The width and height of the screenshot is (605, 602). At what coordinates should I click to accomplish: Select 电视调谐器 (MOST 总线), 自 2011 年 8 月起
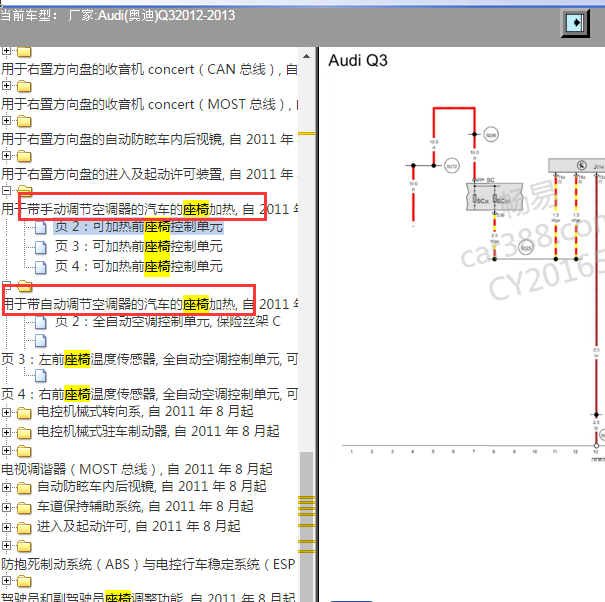137,469
